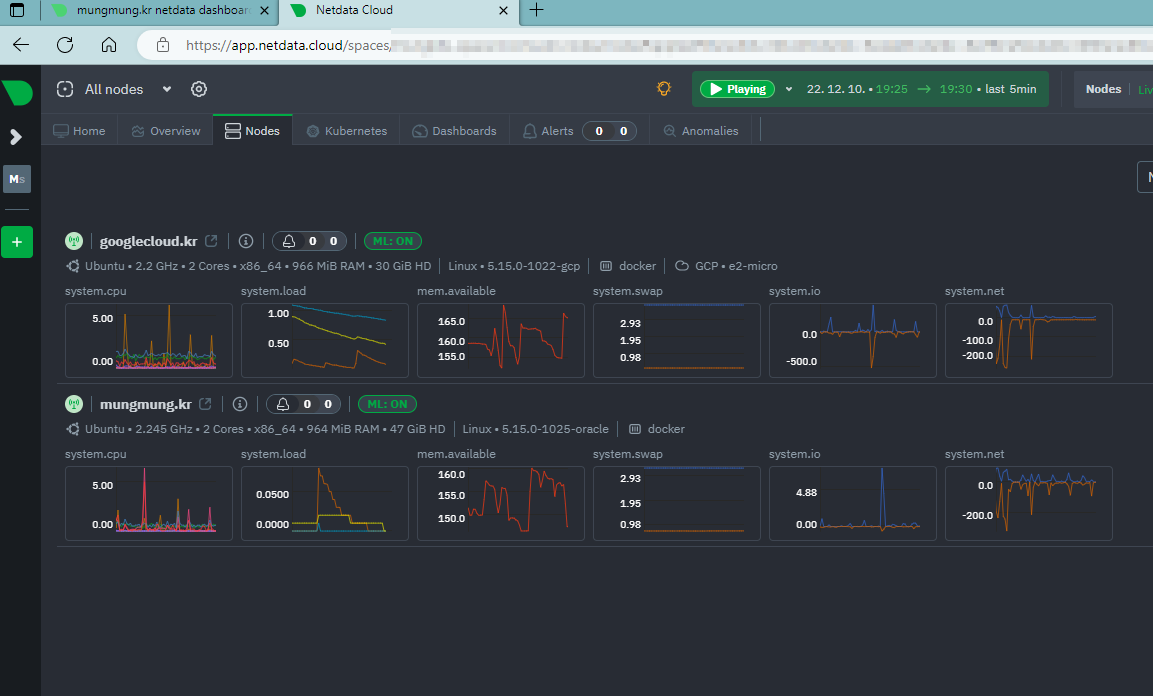The height and width of the screenshot is (696, 1153).
Task: Open the playback mode dropdown arrow
Action: coord(789,89)
